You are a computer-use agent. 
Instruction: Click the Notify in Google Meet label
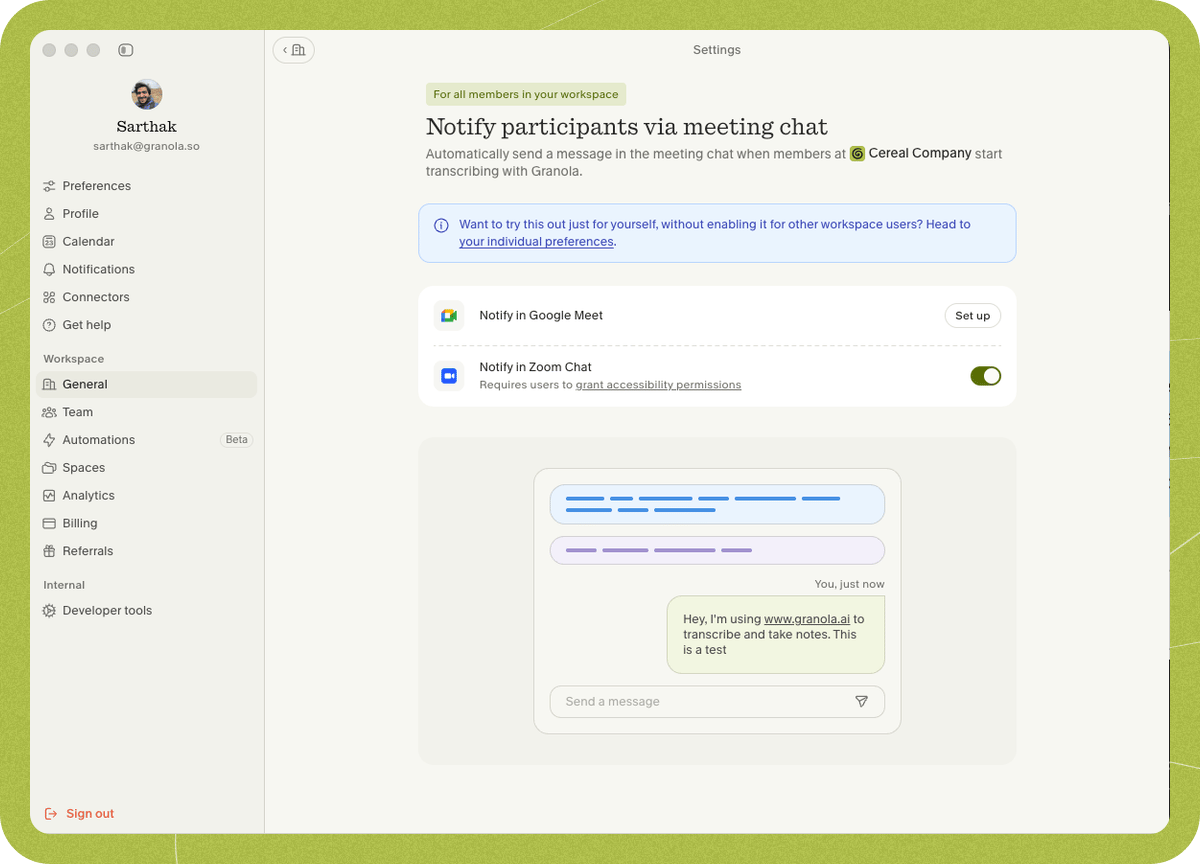541,316
